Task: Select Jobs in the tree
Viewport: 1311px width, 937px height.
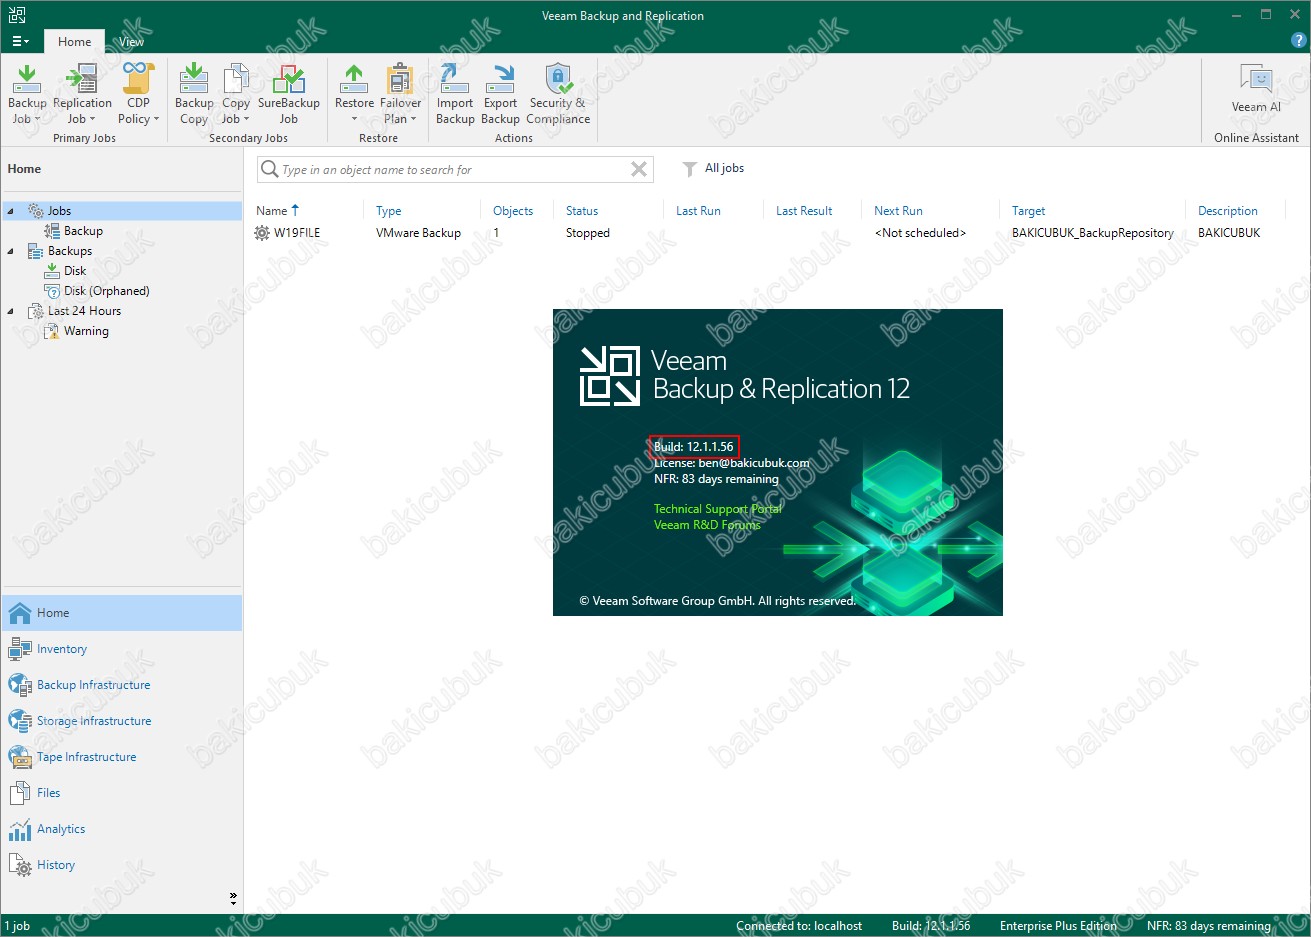Action: pos(59,211)
